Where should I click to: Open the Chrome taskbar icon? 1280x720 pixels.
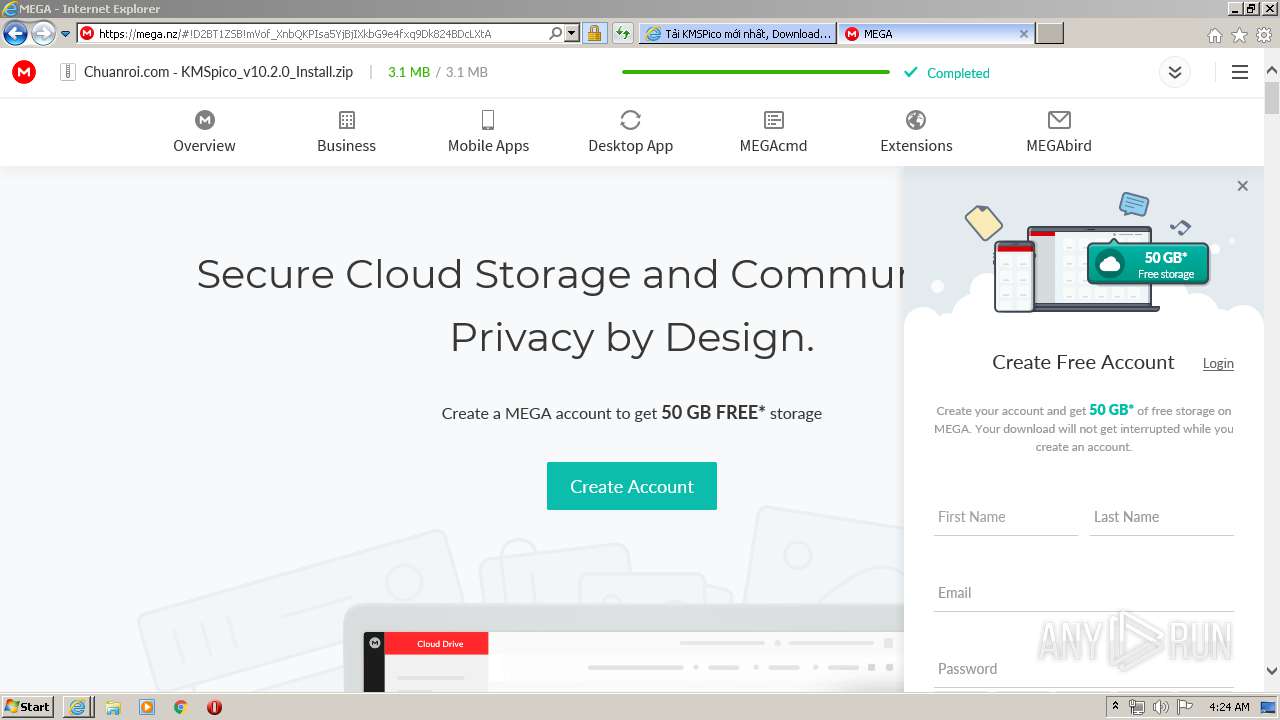click(181, 707)
